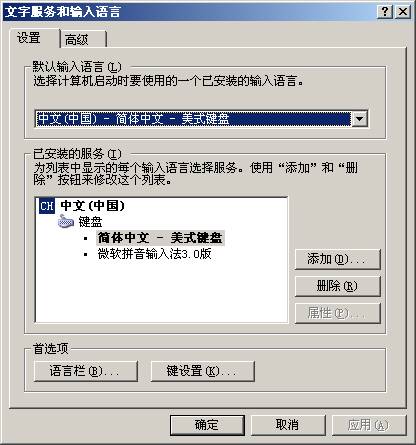Click the 应用(A) button

tap(369, 425)
